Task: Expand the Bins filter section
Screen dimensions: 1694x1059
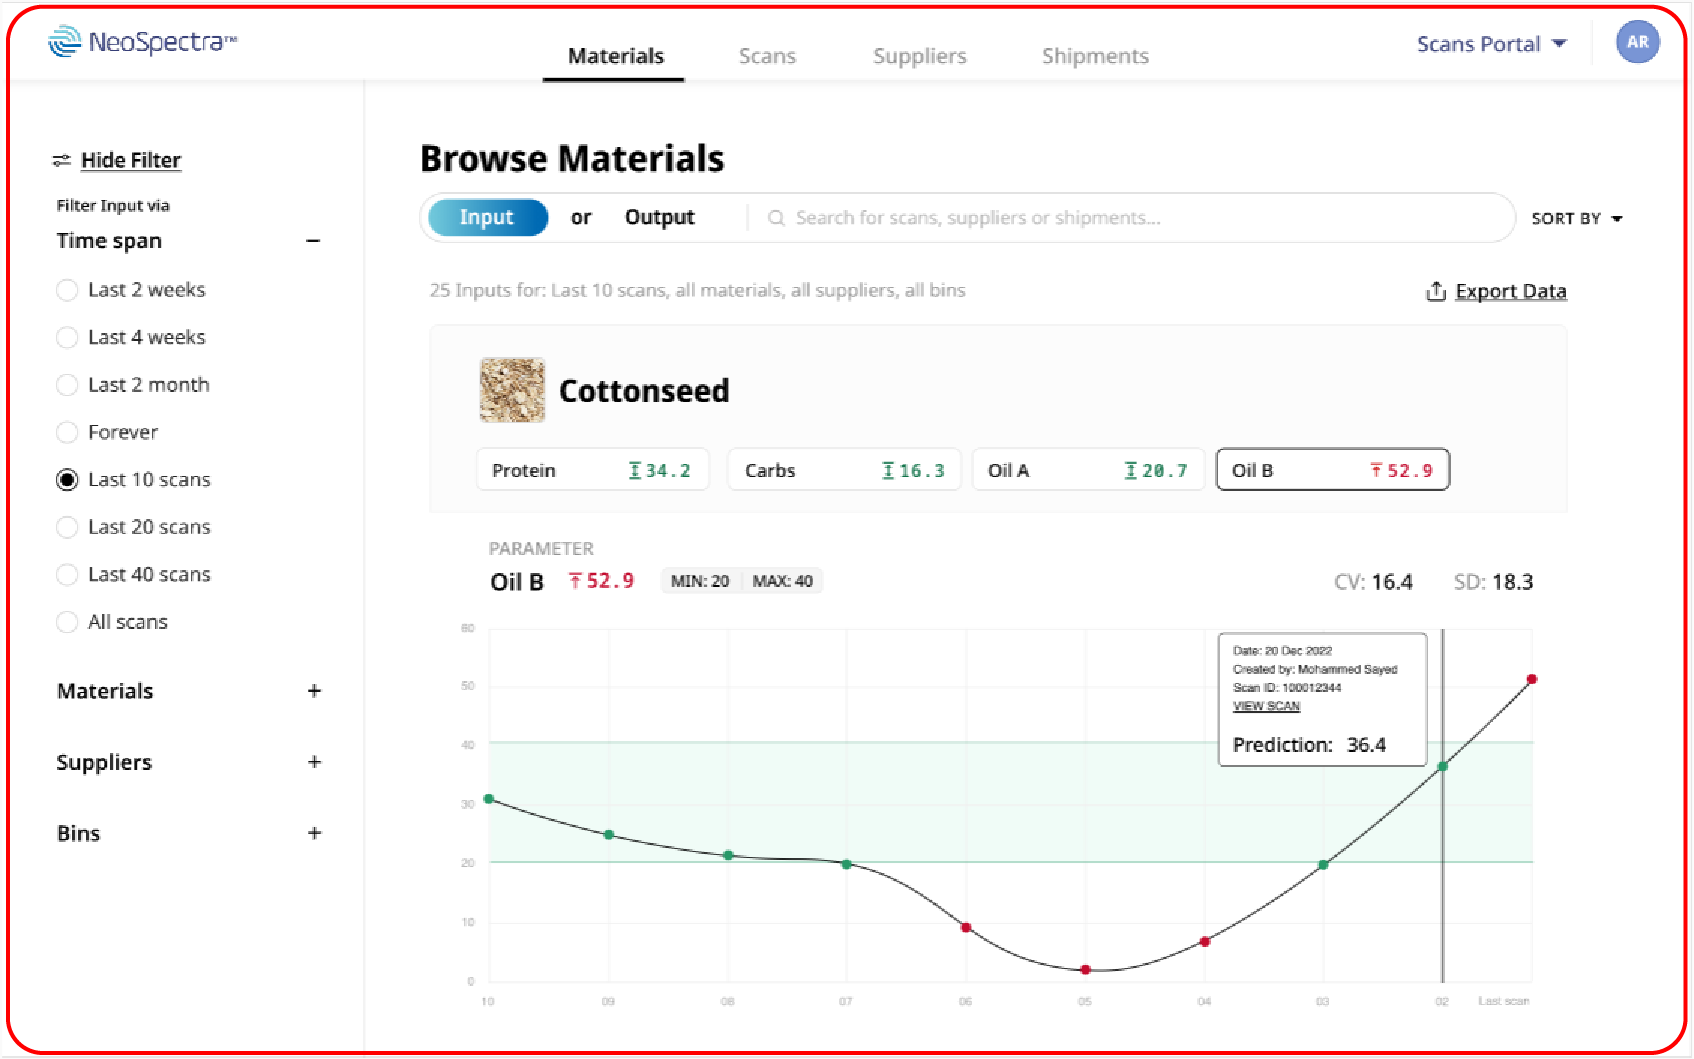Action: click(x=314, y=833)
